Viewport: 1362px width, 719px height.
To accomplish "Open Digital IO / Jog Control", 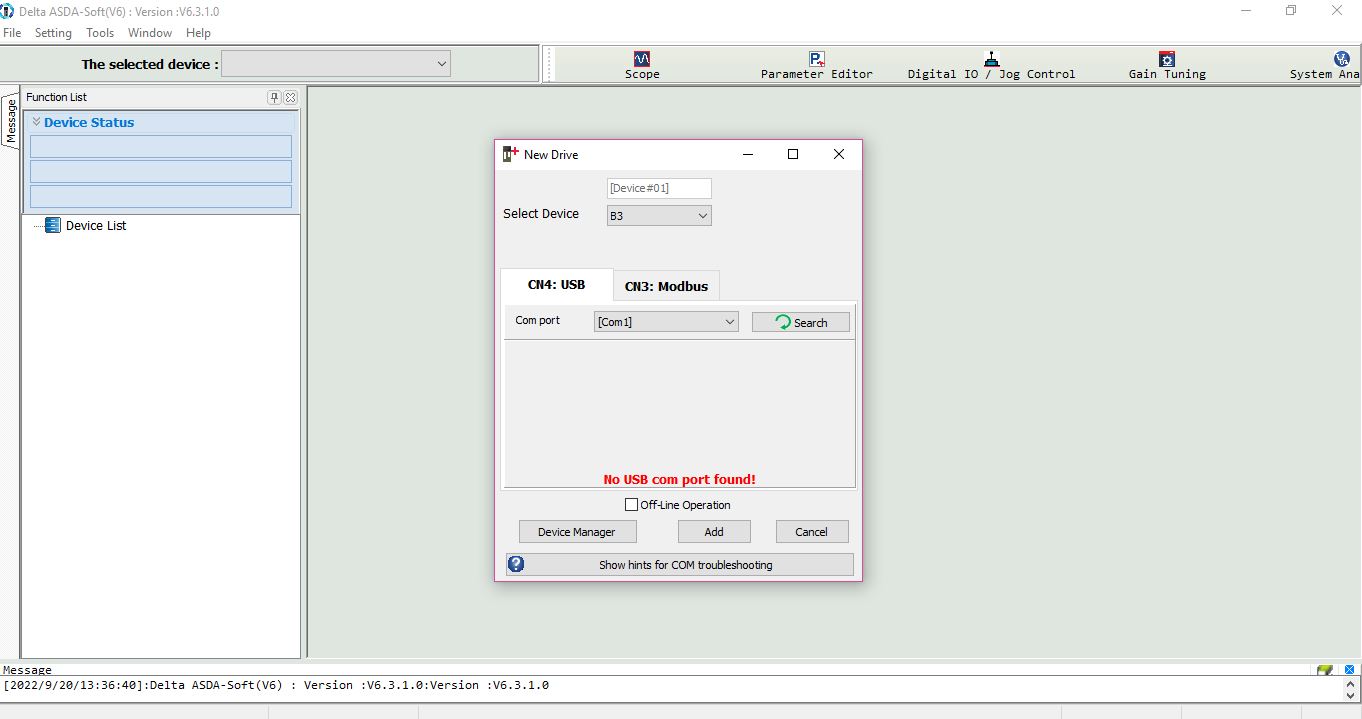I will pyautogui.click(x=991, y=66).
